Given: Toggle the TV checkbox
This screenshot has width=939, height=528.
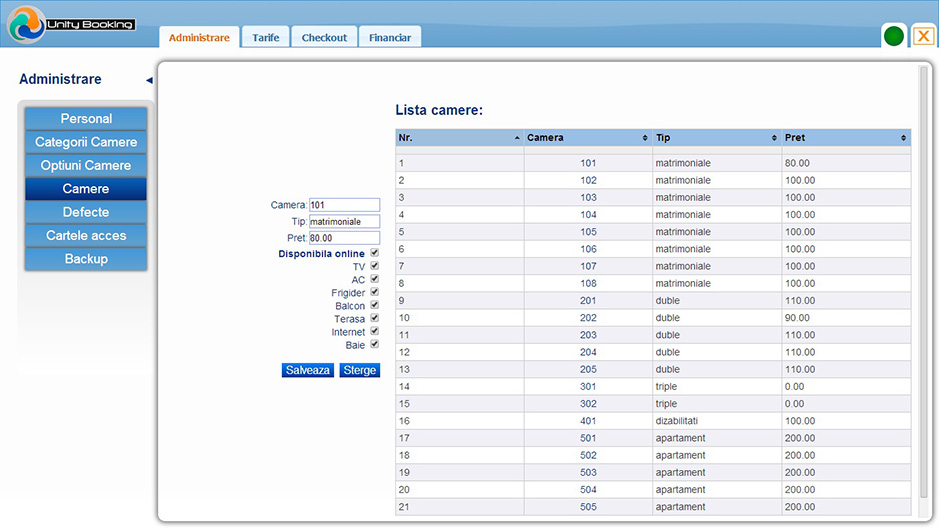Looking at the screenshot, I should [x=375, y=267].
